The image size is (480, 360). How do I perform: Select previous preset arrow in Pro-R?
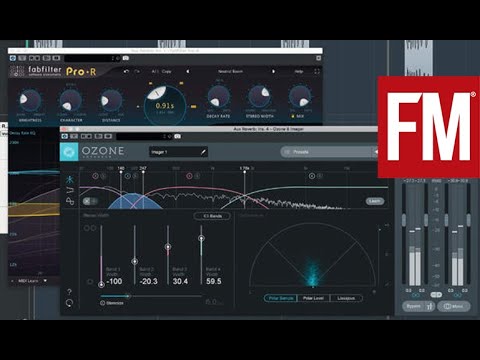(x=188, y=71)
